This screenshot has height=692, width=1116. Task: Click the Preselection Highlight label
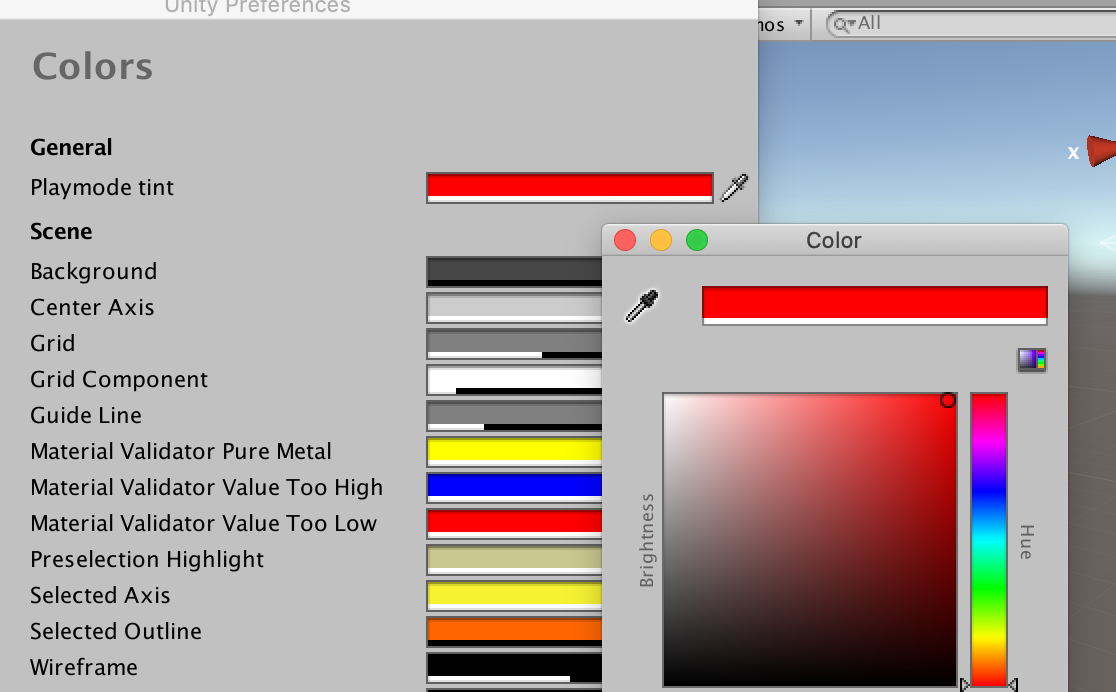coord(147,560)
